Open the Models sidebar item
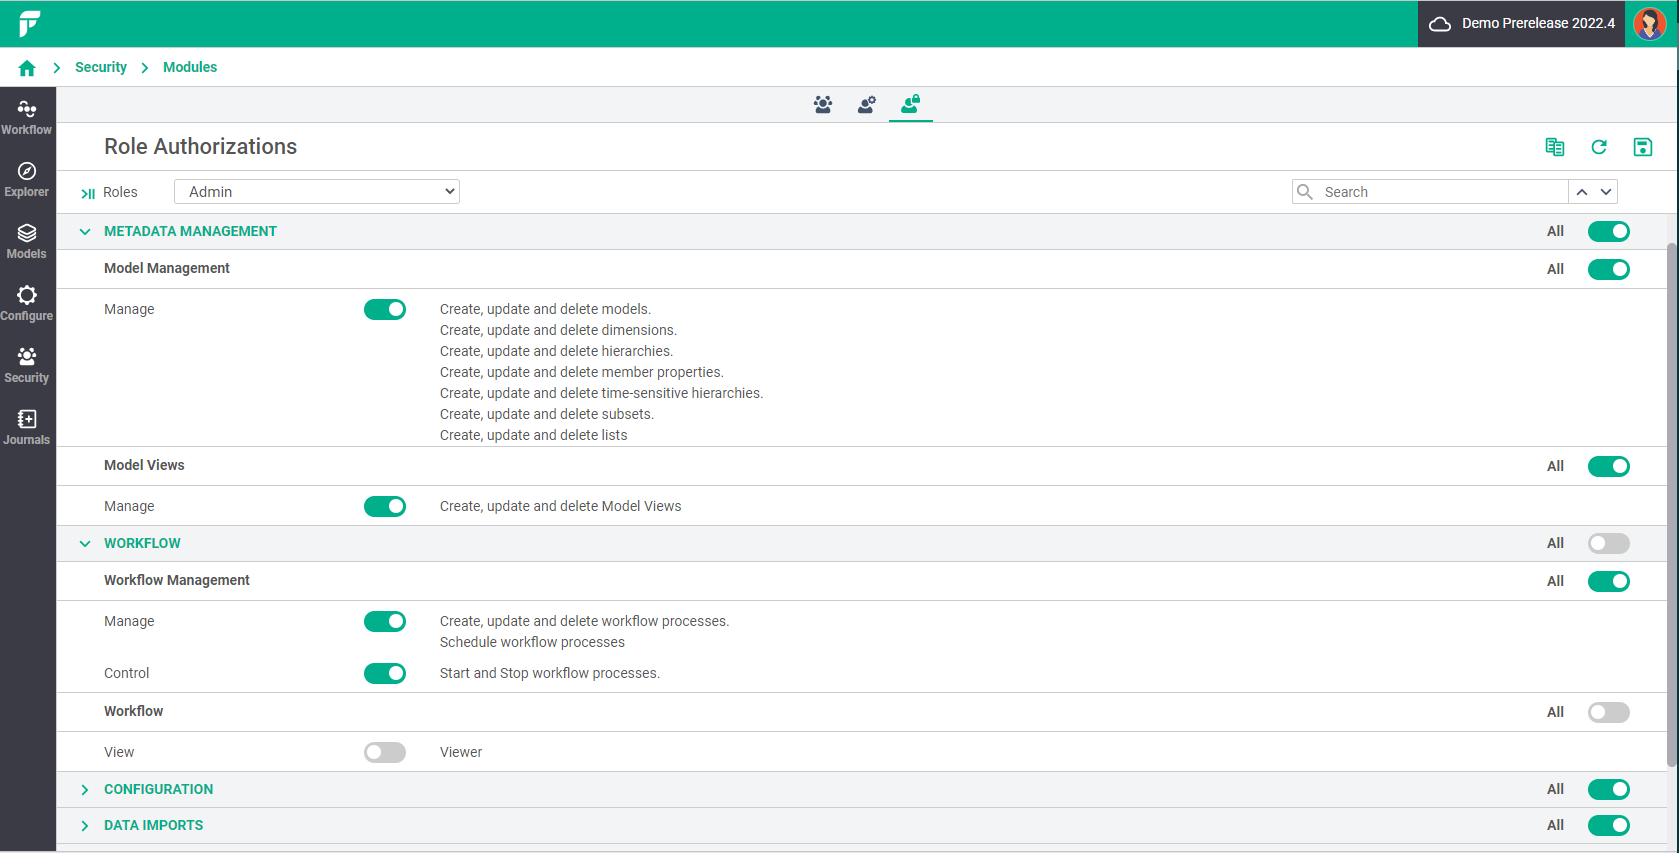 click(x=27, y=241)
